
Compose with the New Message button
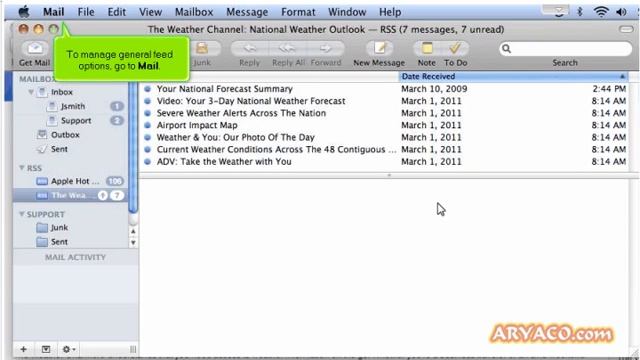[380, 49]
